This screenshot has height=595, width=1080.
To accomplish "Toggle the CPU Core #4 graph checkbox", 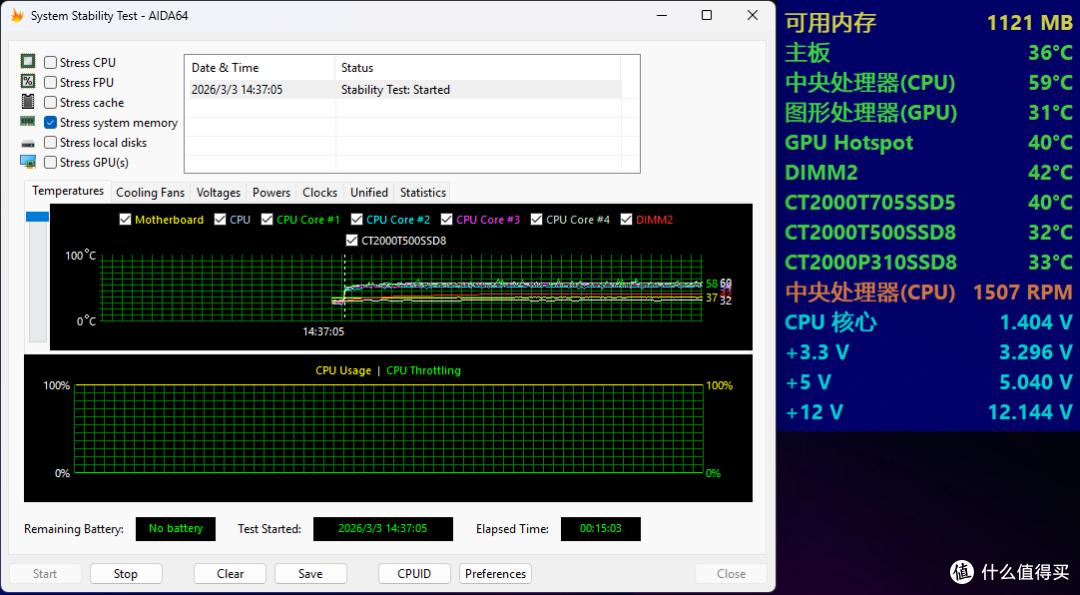I will (537, 220).
